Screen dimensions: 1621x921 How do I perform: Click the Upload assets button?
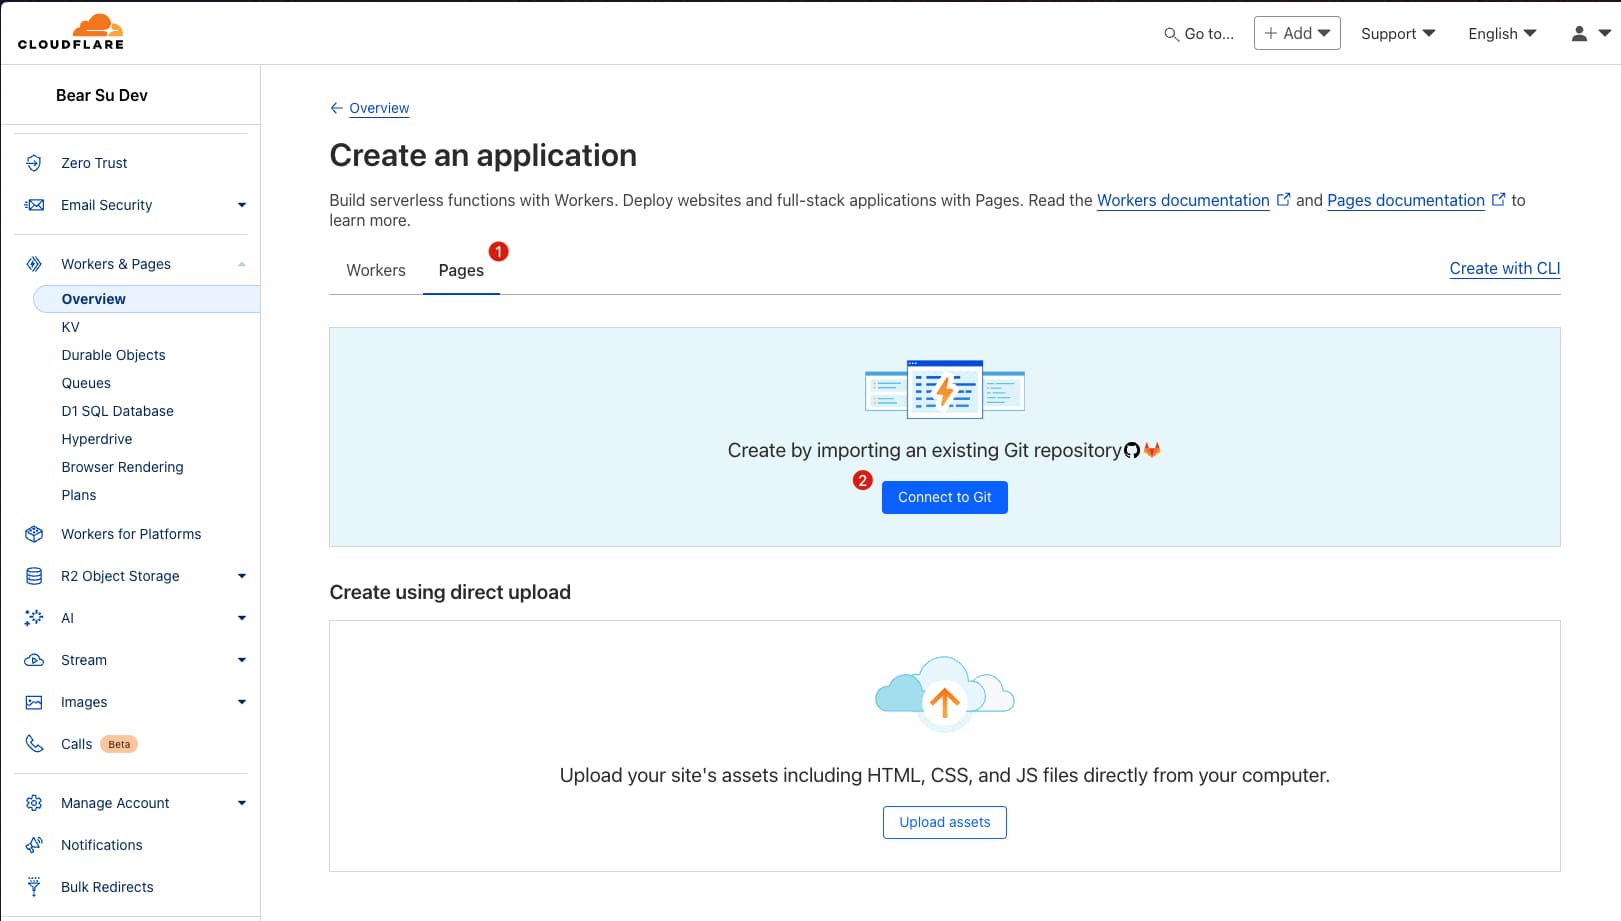click(945, 822)
